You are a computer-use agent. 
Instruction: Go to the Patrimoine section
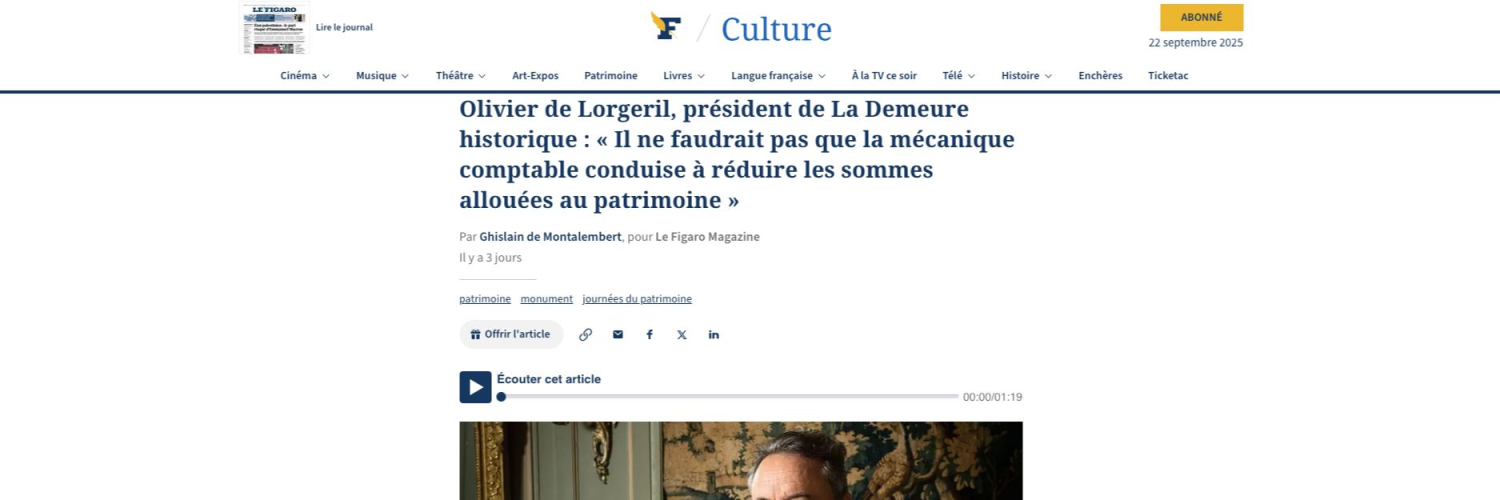tap(611, 76)
